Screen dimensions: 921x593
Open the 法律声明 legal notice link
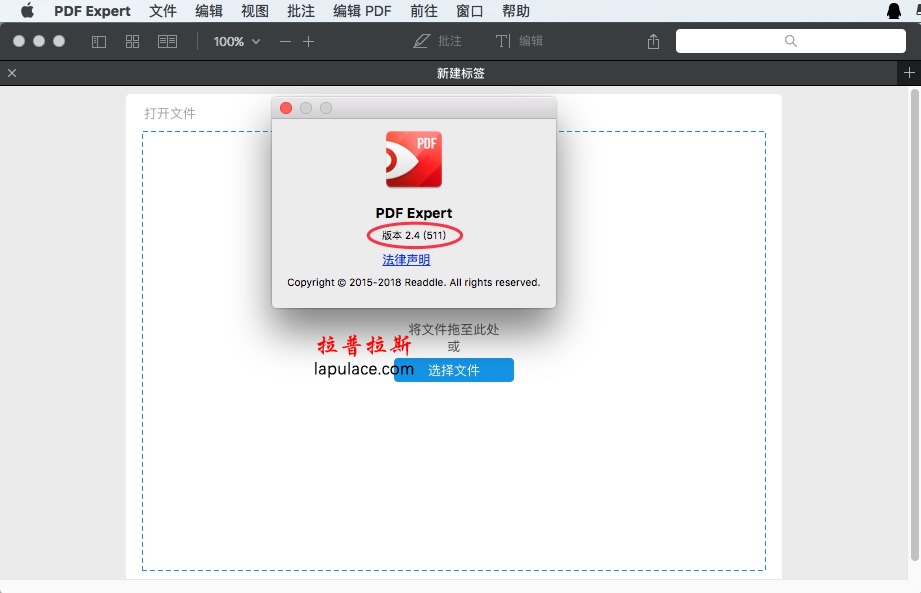[x=406, y=260]
